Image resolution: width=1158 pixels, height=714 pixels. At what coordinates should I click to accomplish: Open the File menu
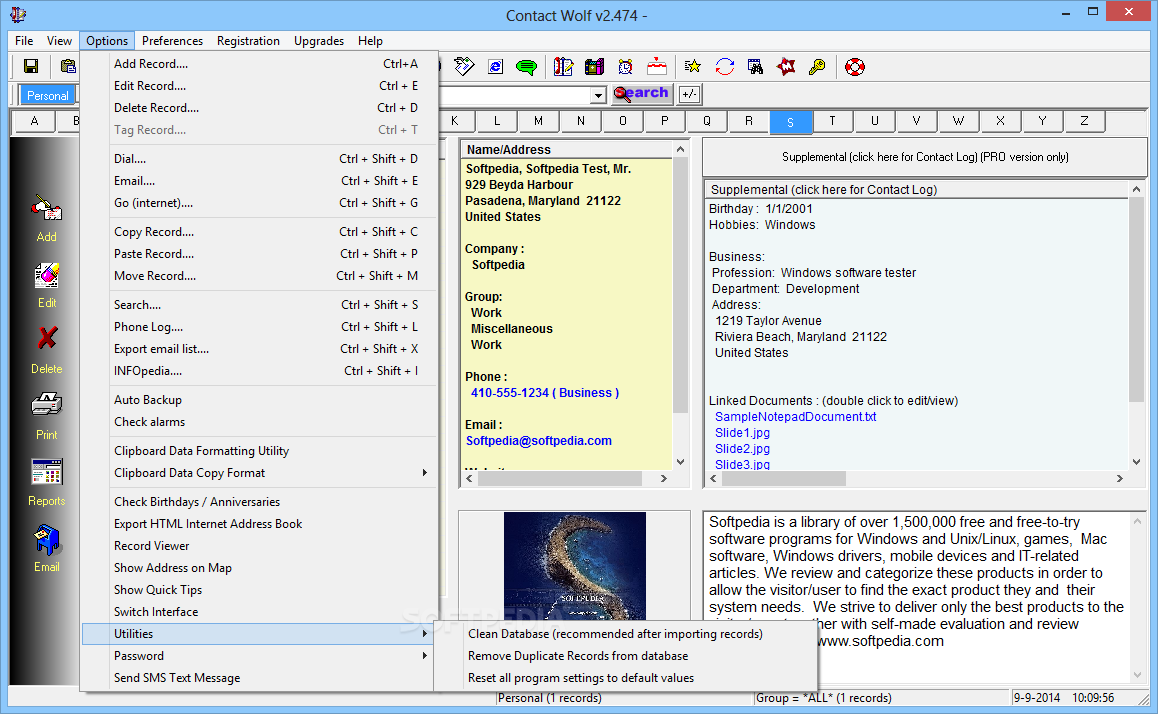pyautogui.click(x=24, y=41)
